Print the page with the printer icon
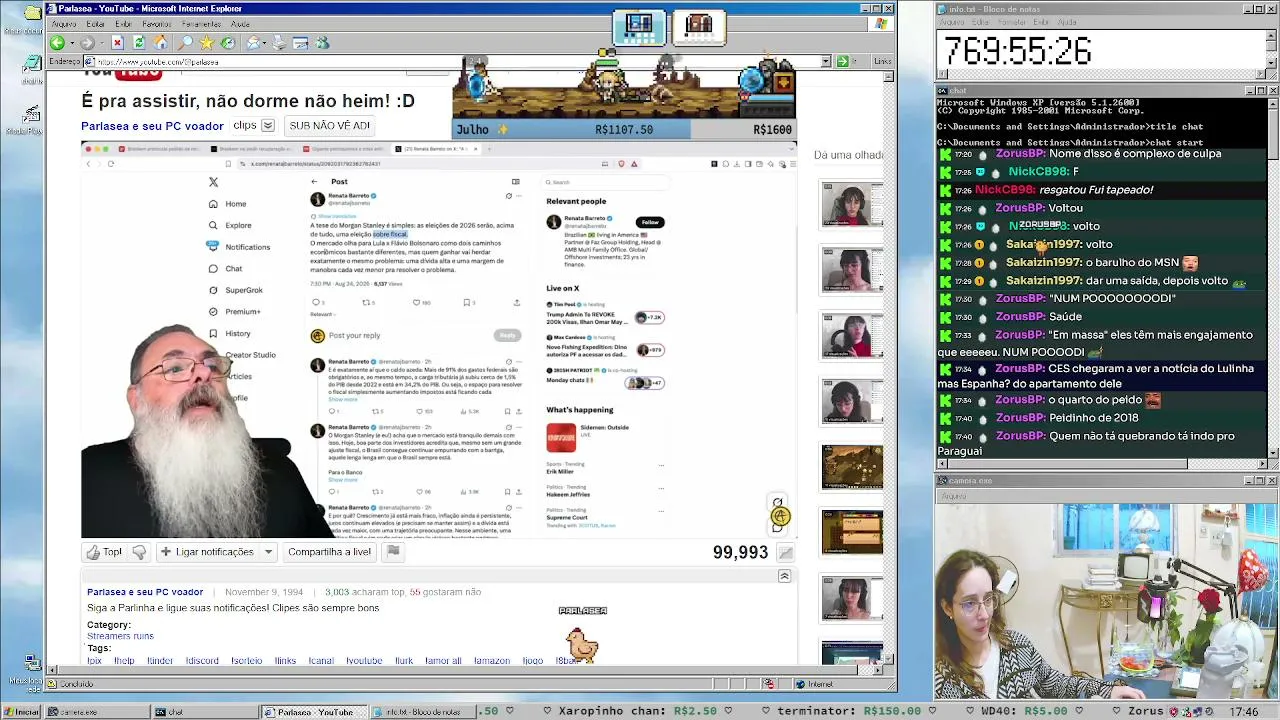Screen dimensions: 1280x720 pyautogui.click(x=279, y=43)
